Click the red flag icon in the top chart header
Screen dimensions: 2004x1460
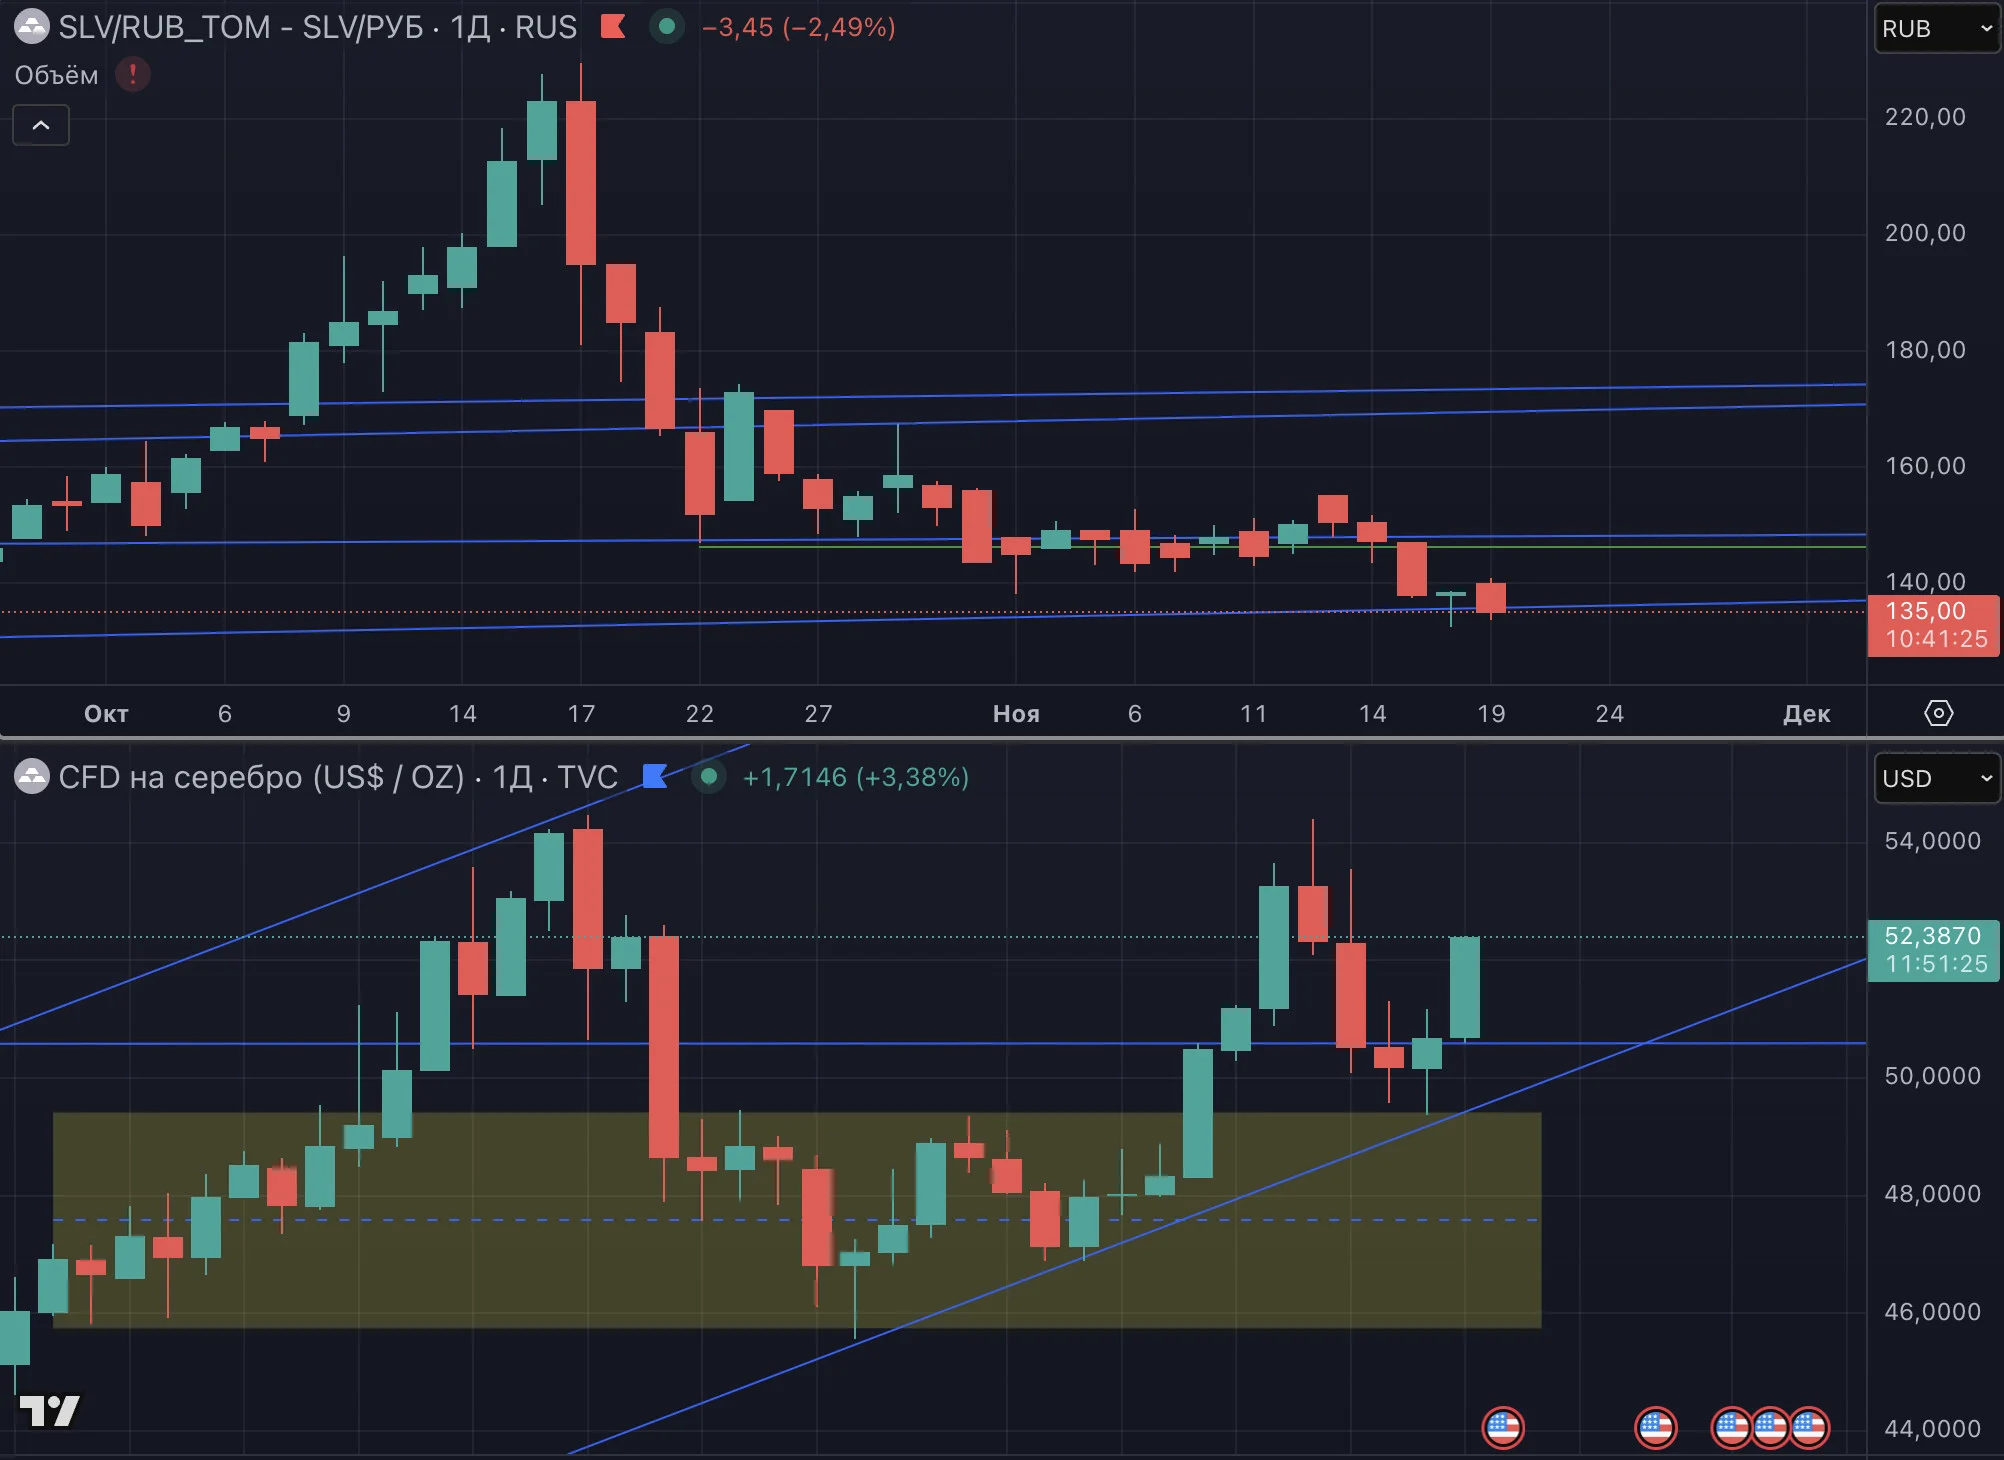[613, 27]
